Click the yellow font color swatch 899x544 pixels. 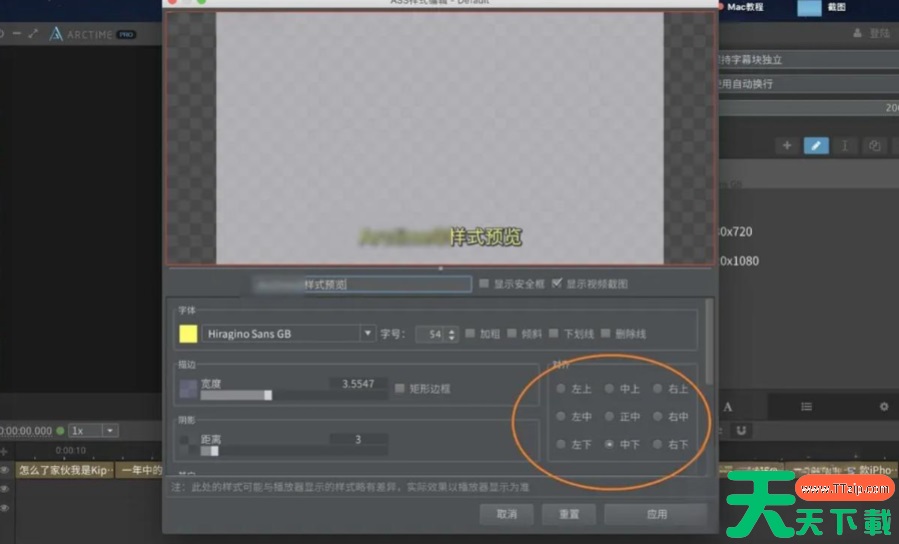click(187, 334)
